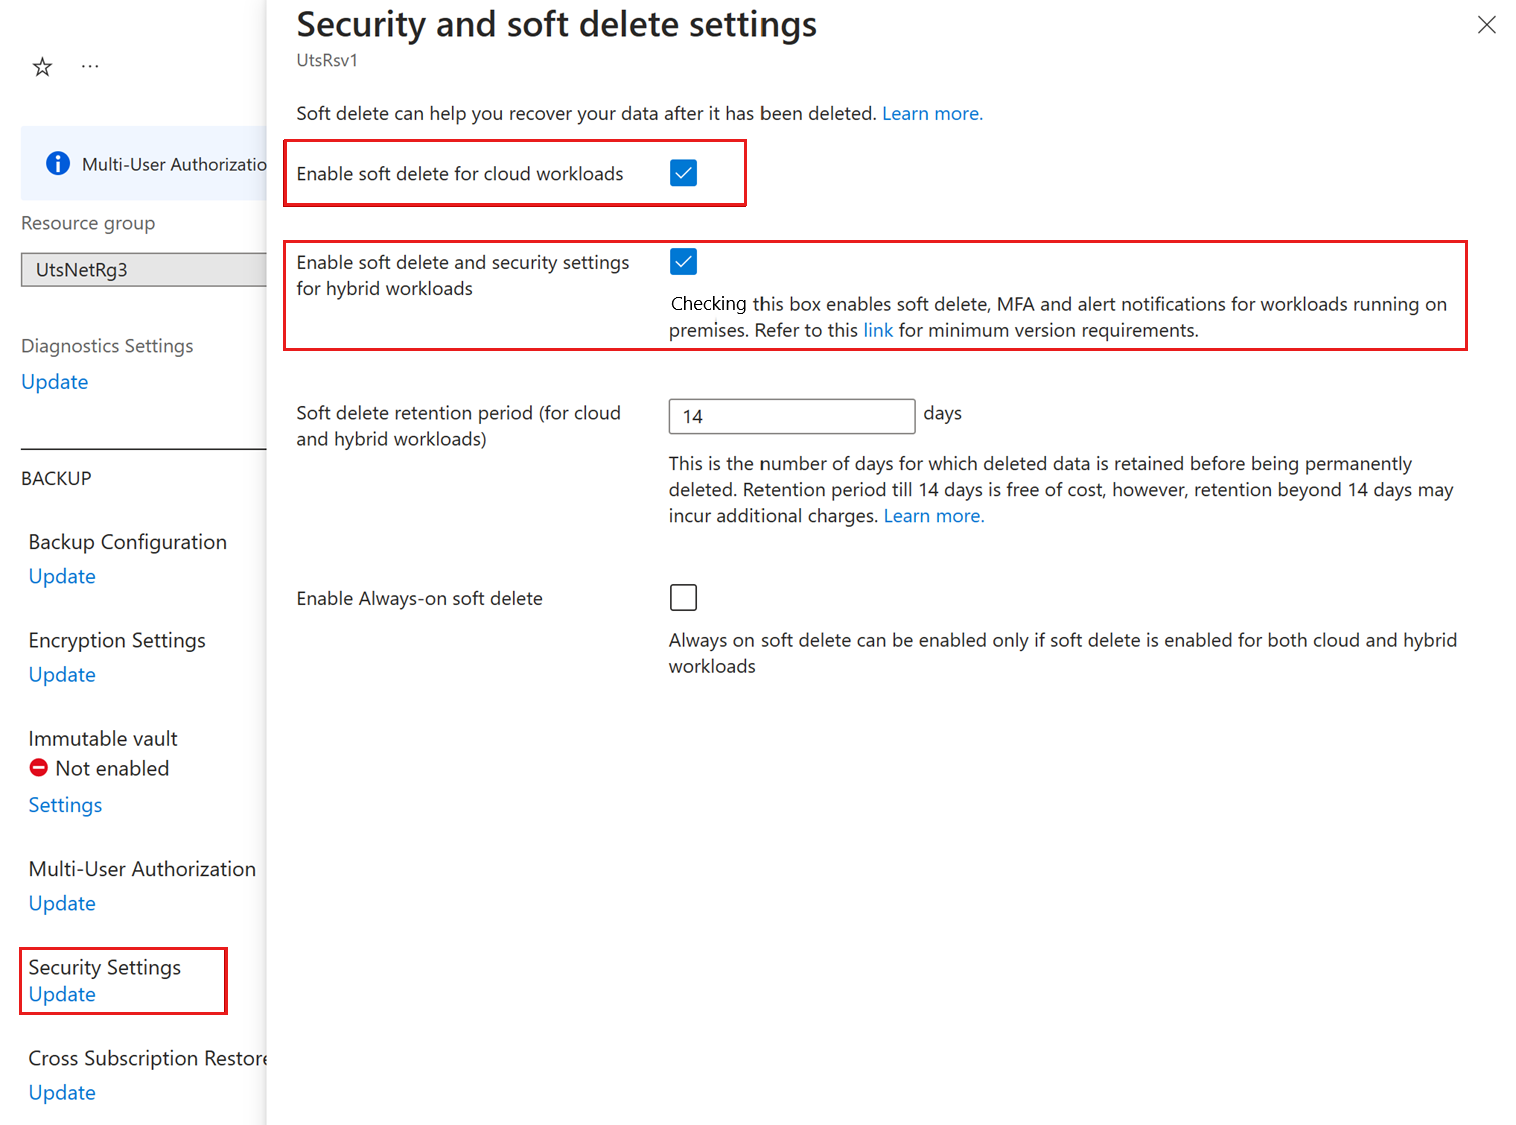Click the favorite star icon
Screen dimensions: 1516x1125
pos(42,67)
